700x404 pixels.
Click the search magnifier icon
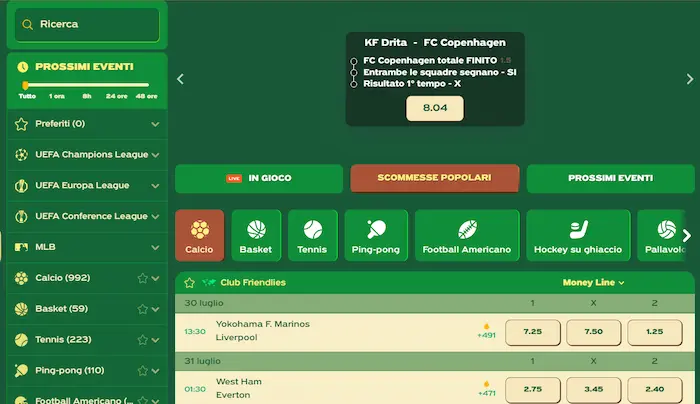[x=27, y=25]
